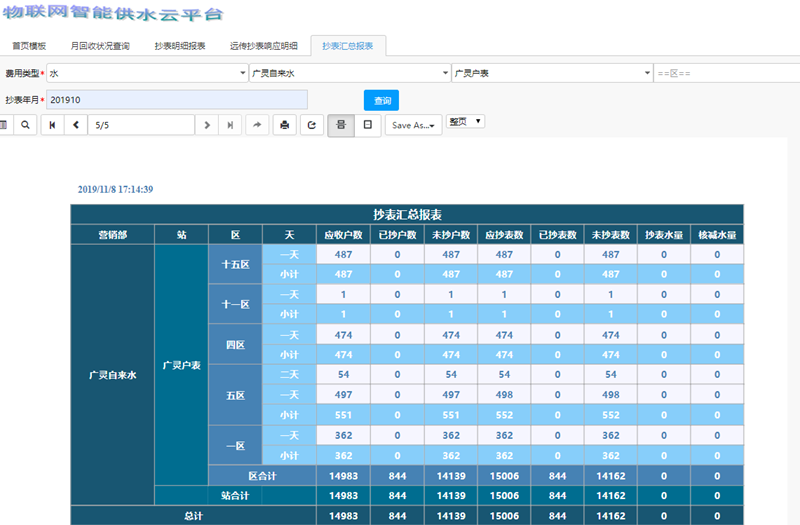Switch to the continuous page layout view
Image resolution: width=800 pixels, height=525 pixels.
coord(341,125)
